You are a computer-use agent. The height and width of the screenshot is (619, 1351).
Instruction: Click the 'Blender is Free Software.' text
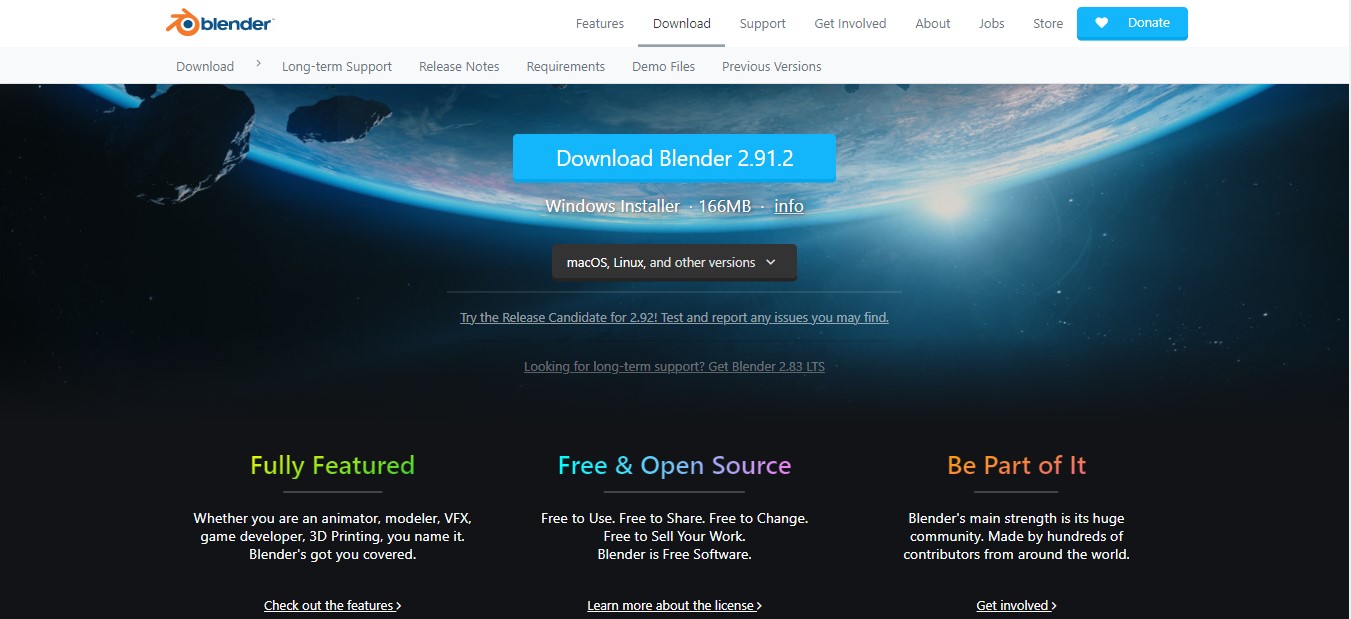click(674, 554)
